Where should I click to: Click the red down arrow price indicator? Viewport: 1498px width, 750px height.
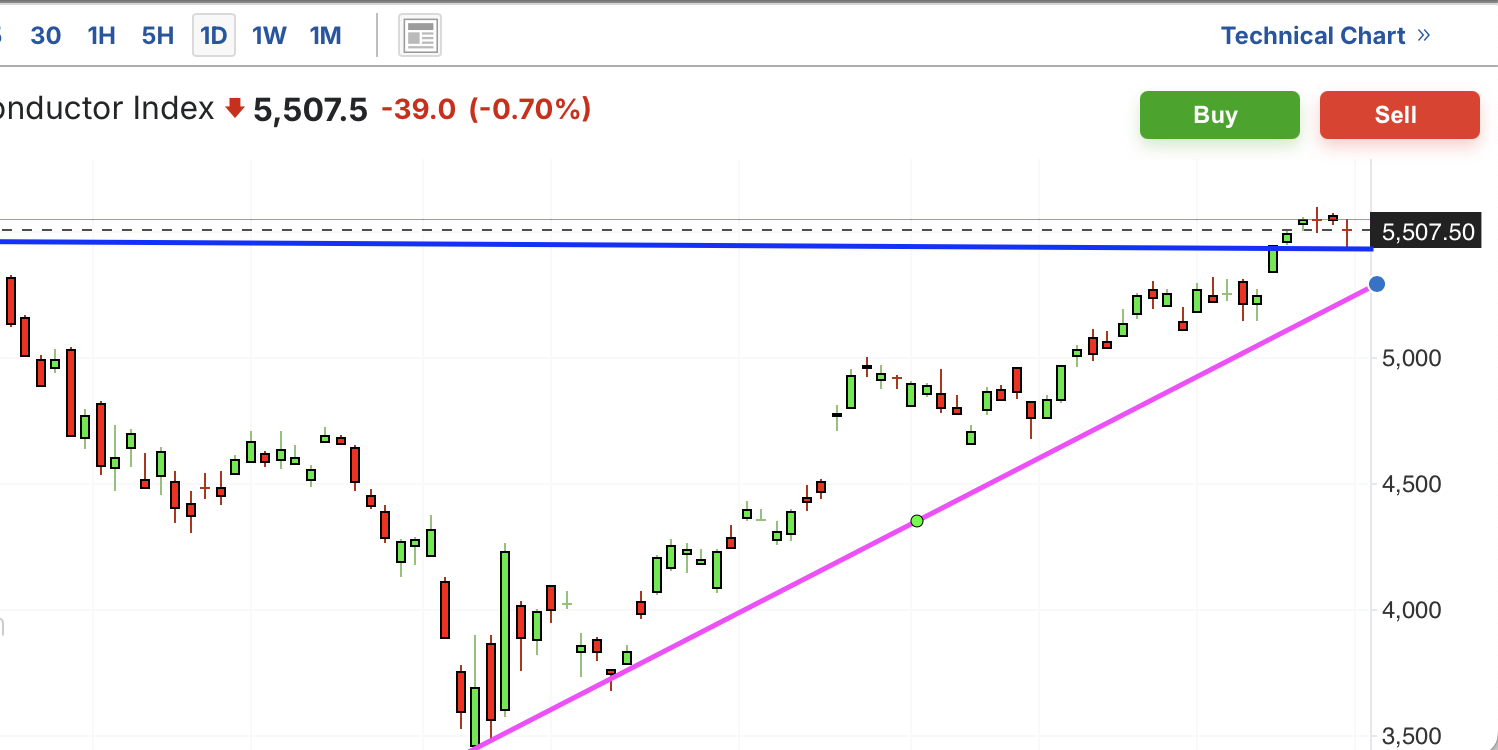235,109
